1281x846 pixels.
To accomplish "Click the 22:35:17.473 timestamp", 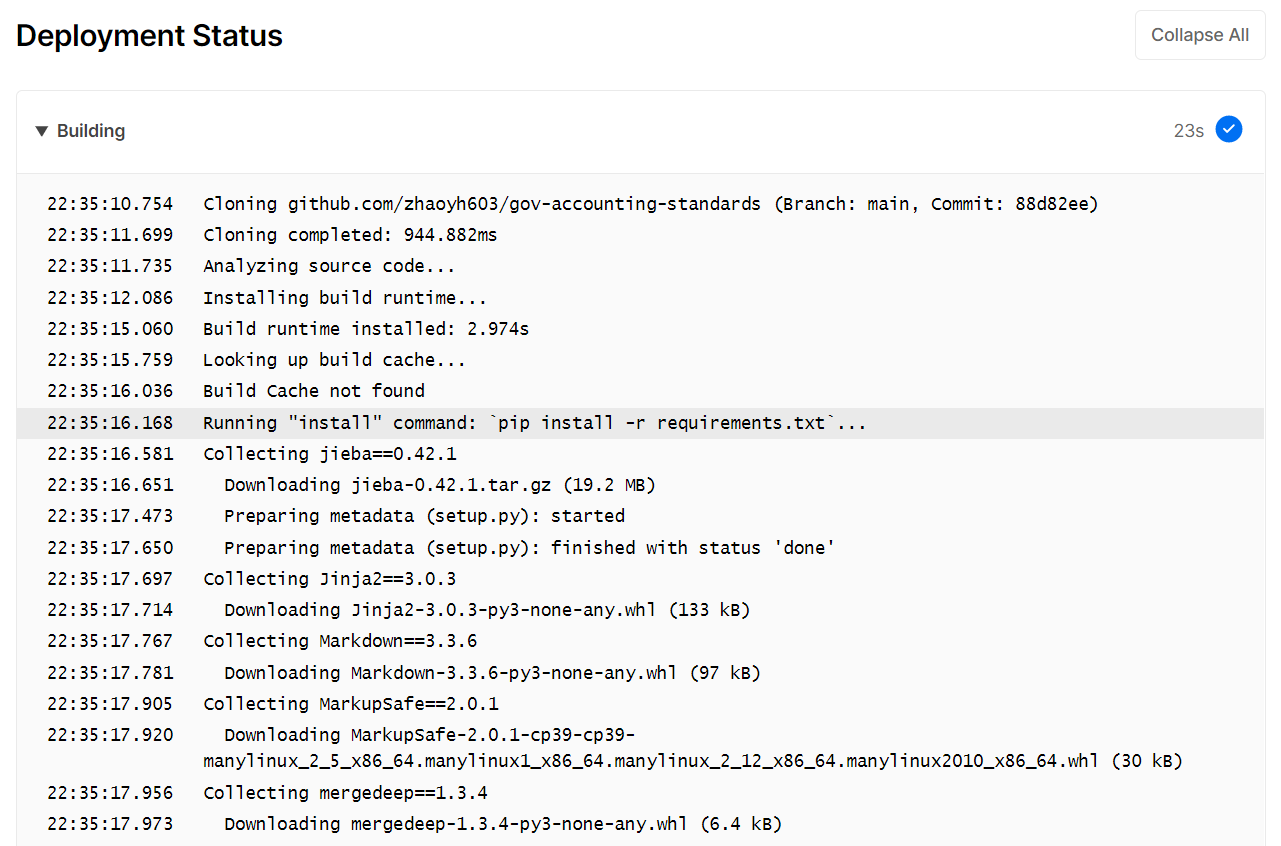I will pyautogui.click(x=109, y=516).
